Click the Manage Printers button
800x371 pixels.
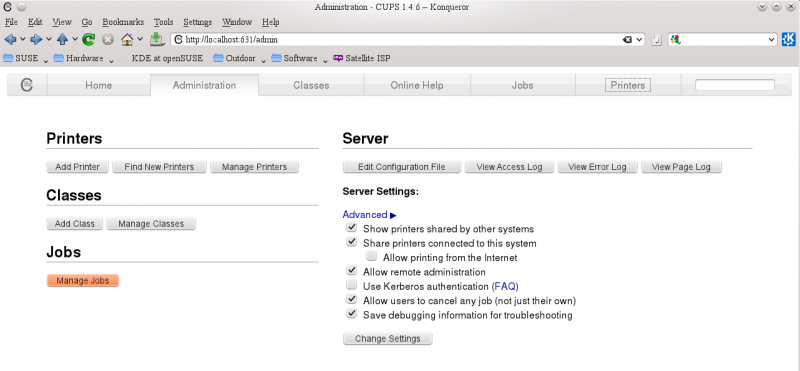tap(254, 167)
